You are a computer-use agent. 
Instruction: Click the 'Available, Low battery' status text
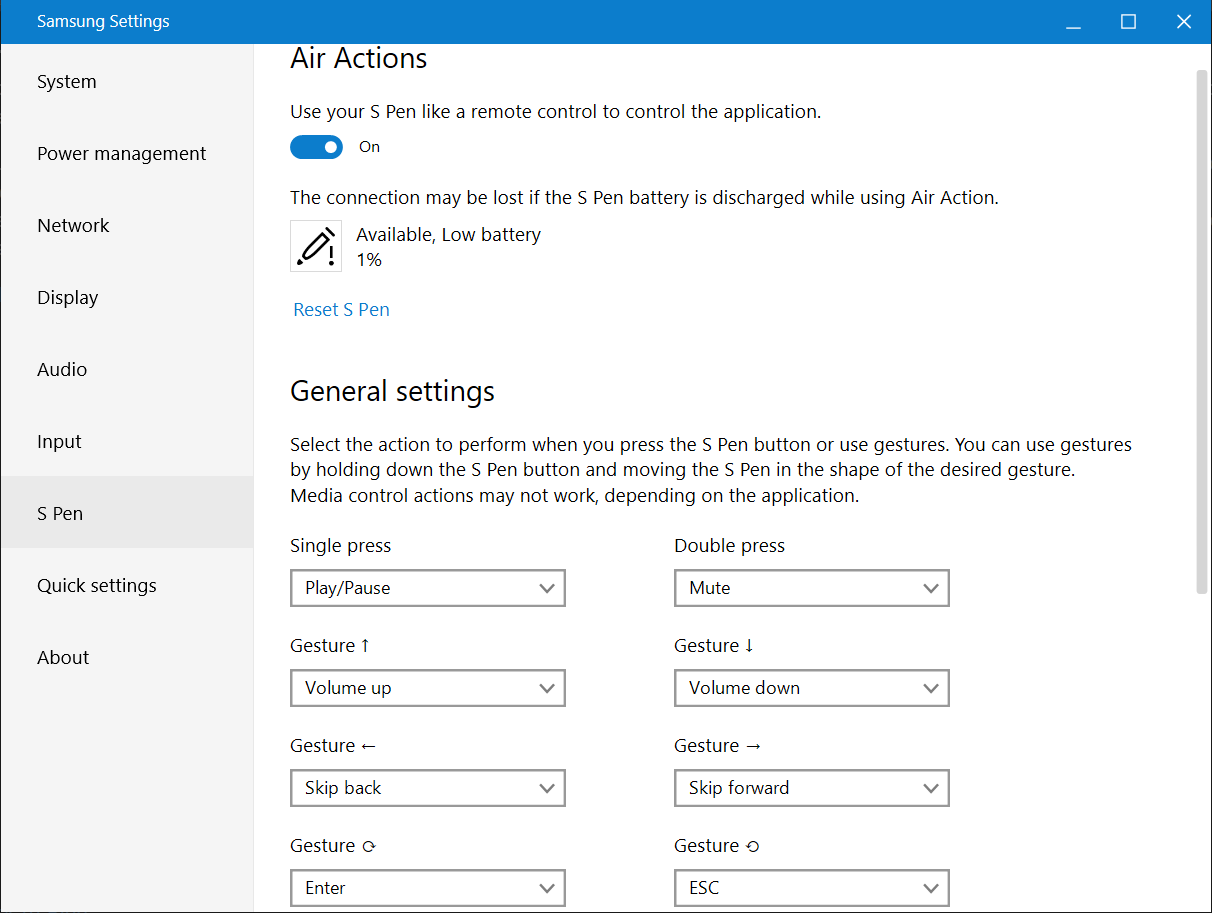[x=448, y=235]
